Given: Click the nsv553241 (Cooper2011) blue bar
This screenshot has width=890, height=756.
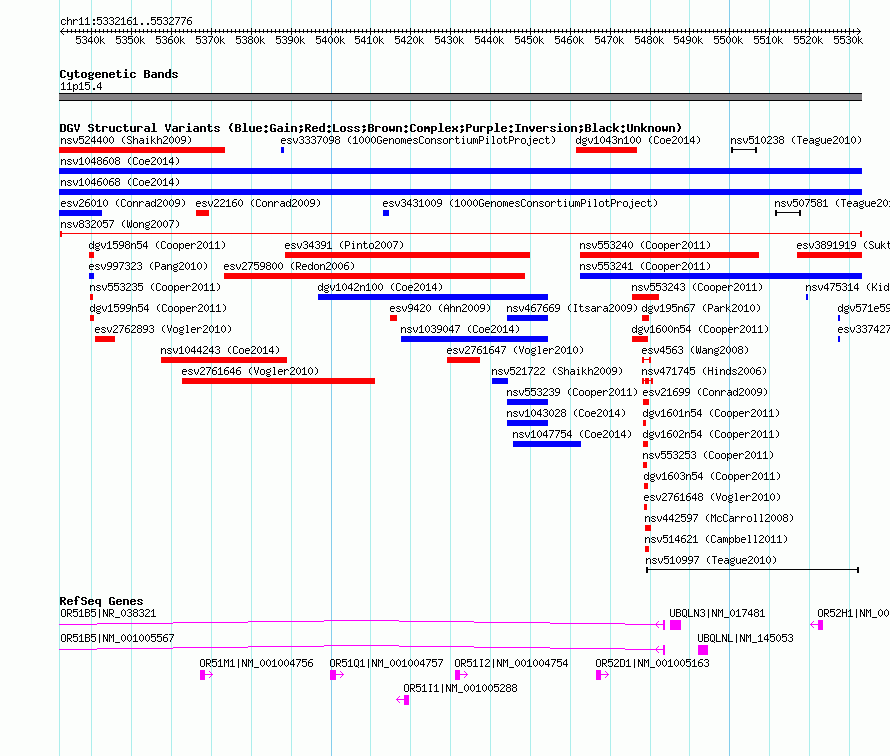Looking at the screenshot, I should point(721,276).
